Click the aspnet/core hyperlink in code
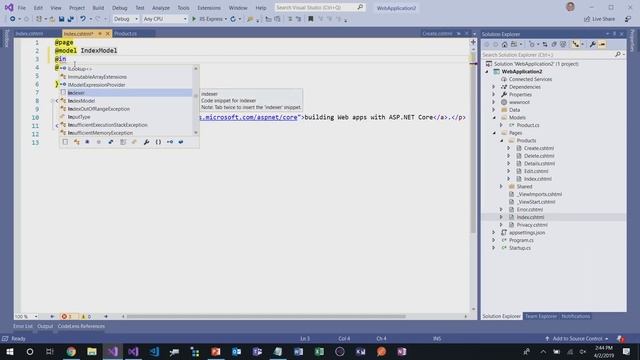The height and width of the screenshot is (360, 640). click(249, 117)
